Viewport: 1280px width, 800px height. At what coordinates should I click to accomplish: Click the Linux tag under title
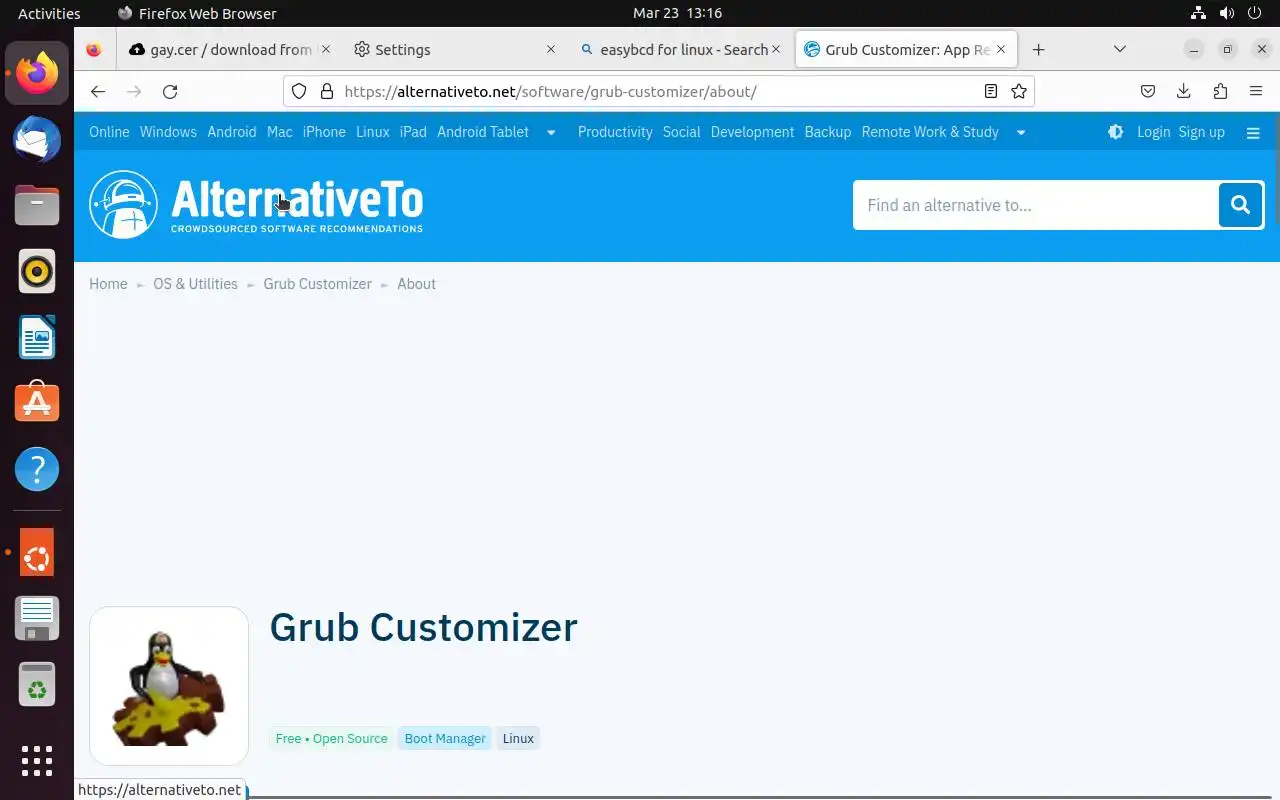pyautogui.click(x=518, y=738)
